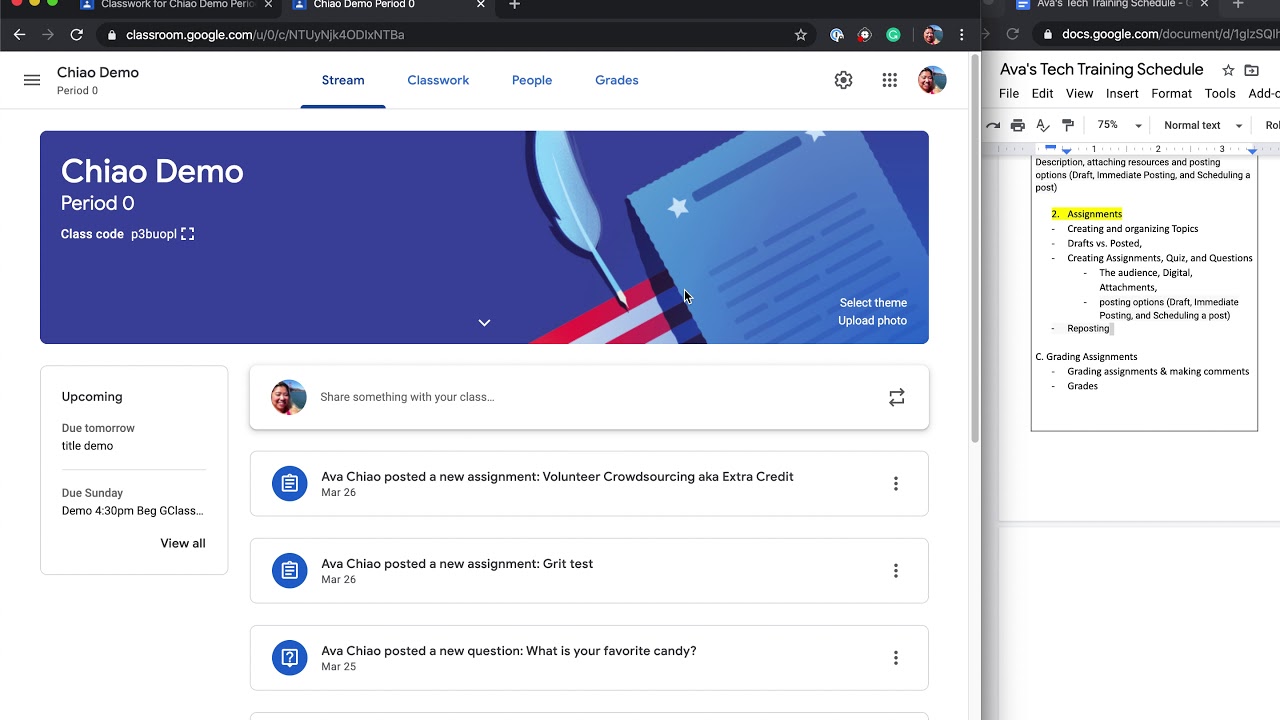Click spell check icon in Docs toolbar
Viewport: 1280px width, 720px height.
click(1043, 125)
